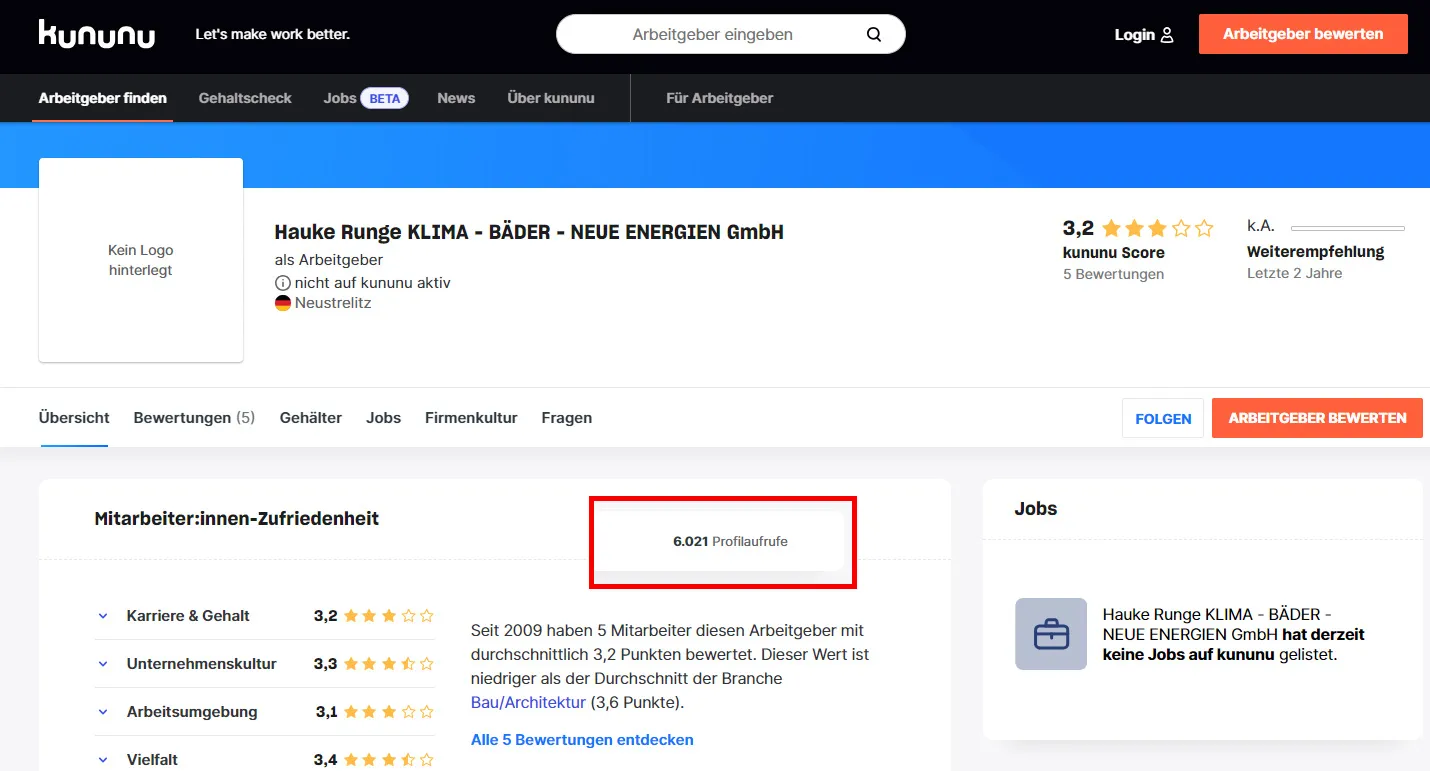The width and height of the screenshot is (1430, 771).
Task: Click '5 Bewertungen' under kununu Score
Action: click(x=1113, y=274)
